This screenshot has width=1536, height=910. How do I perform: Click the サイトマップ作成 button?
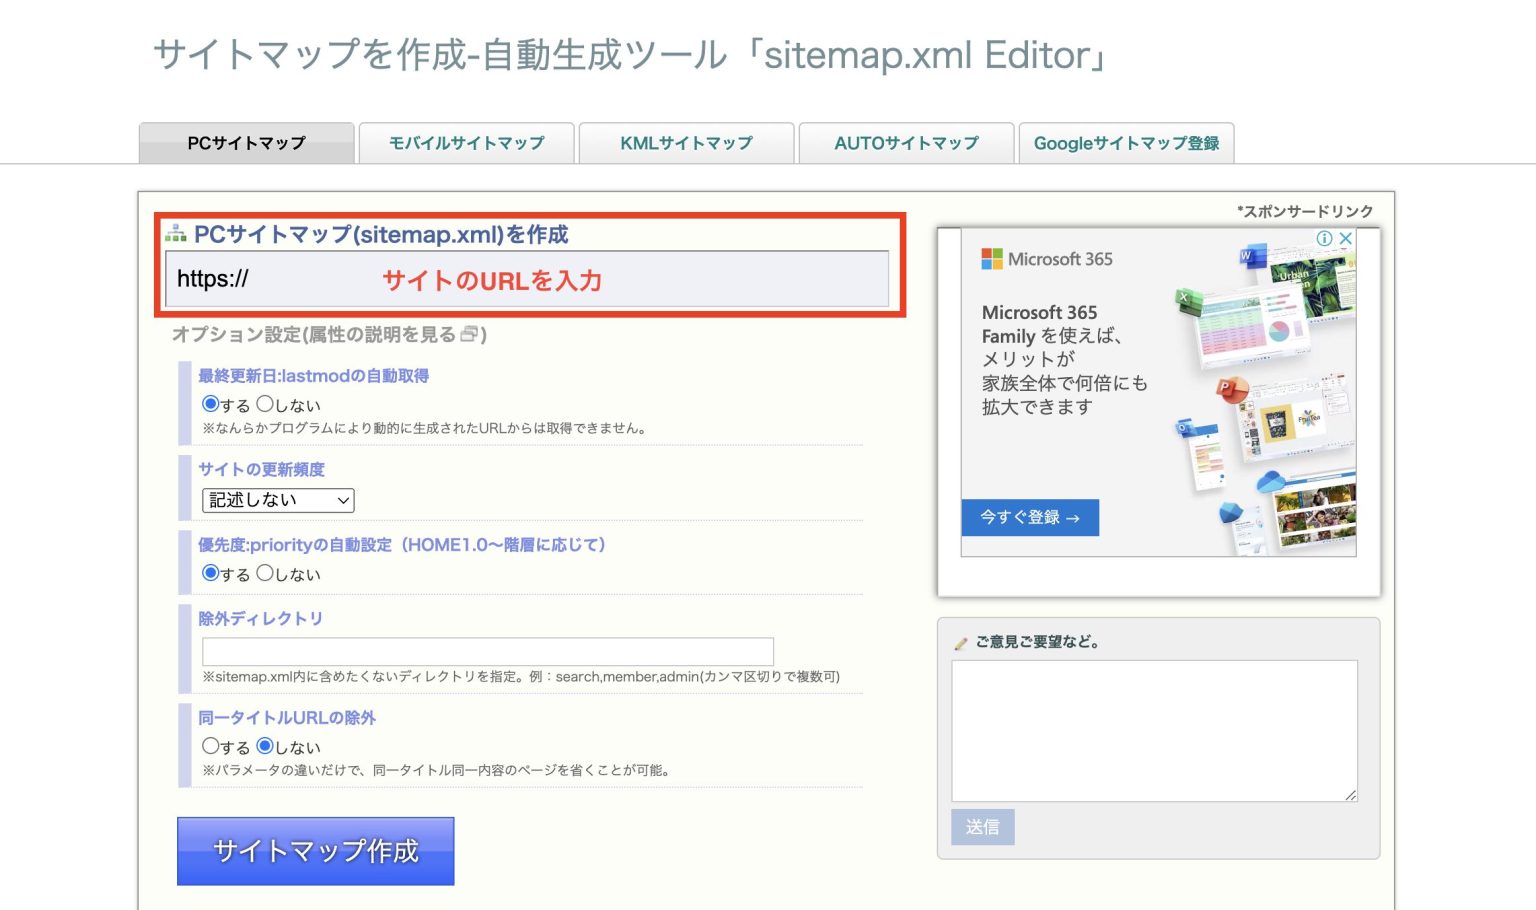pos(315,851)
